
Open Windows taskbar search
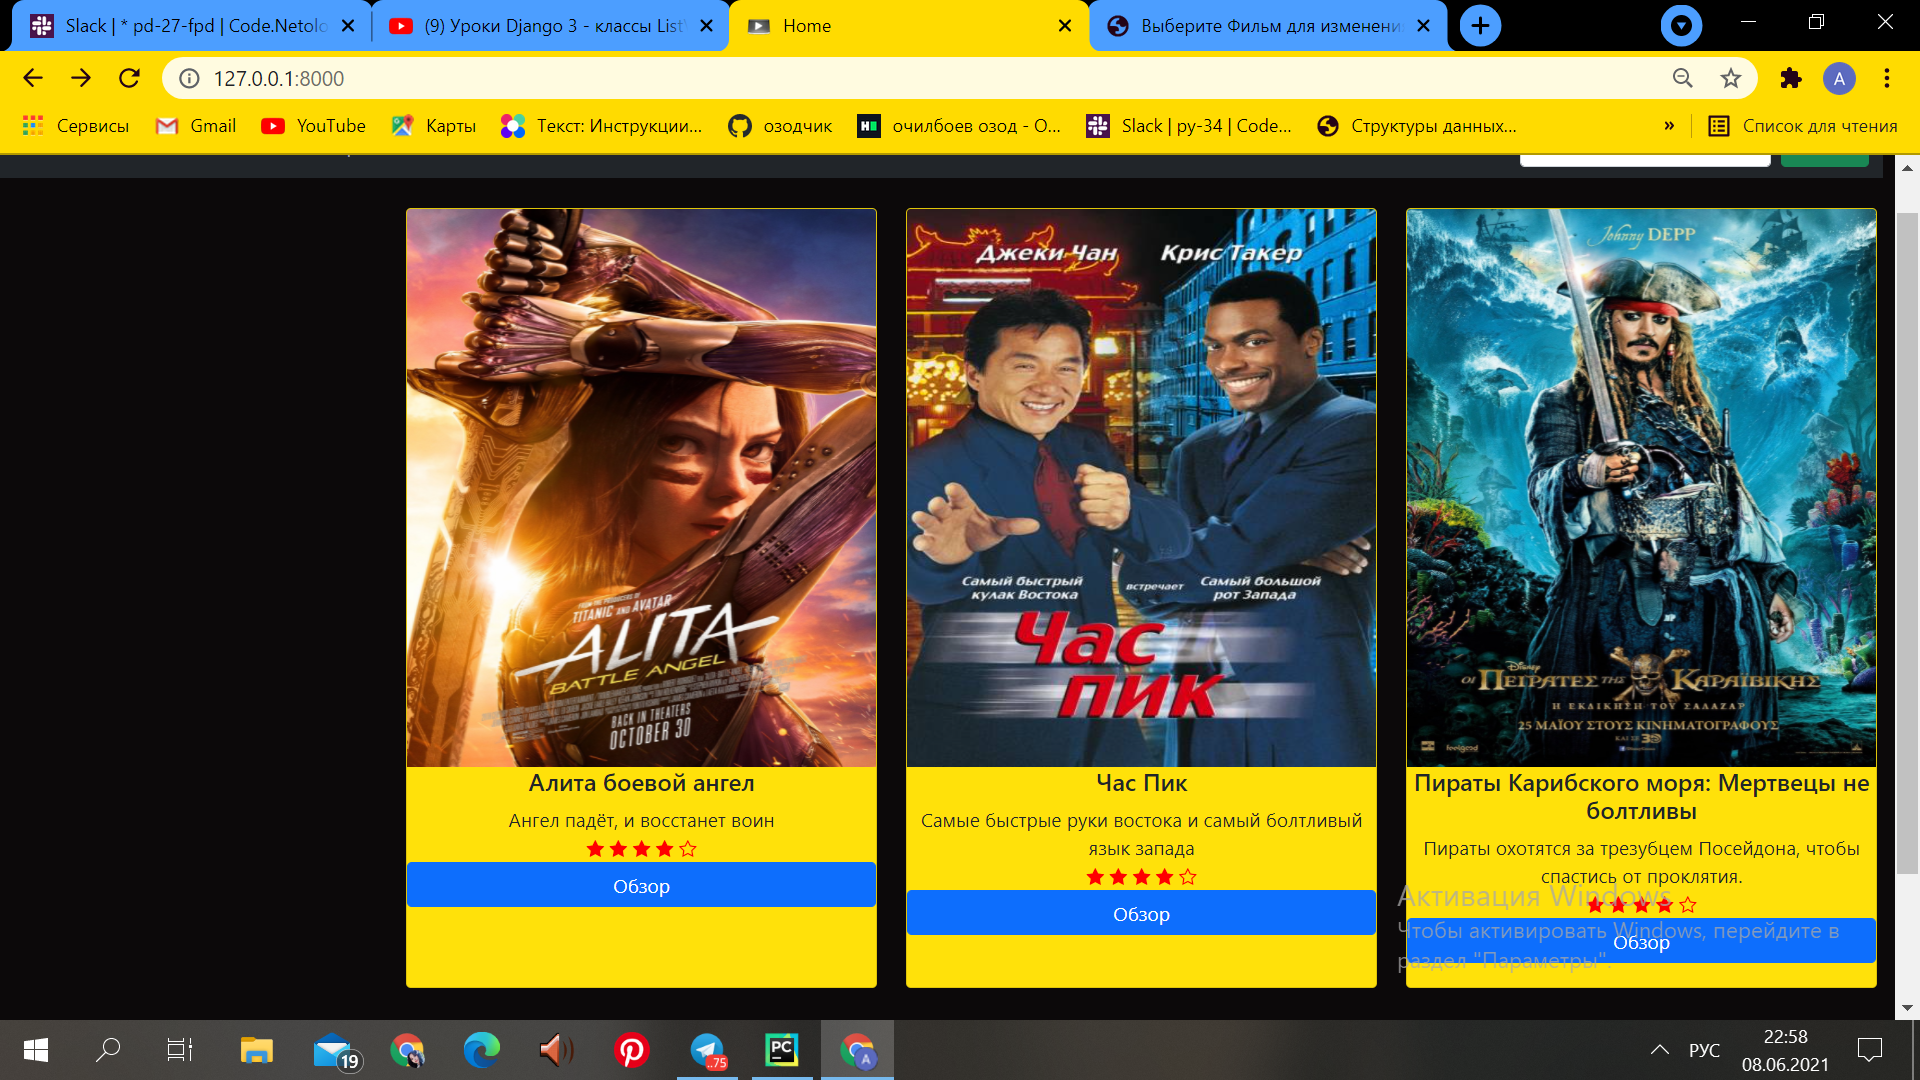tap(108, 1050)
